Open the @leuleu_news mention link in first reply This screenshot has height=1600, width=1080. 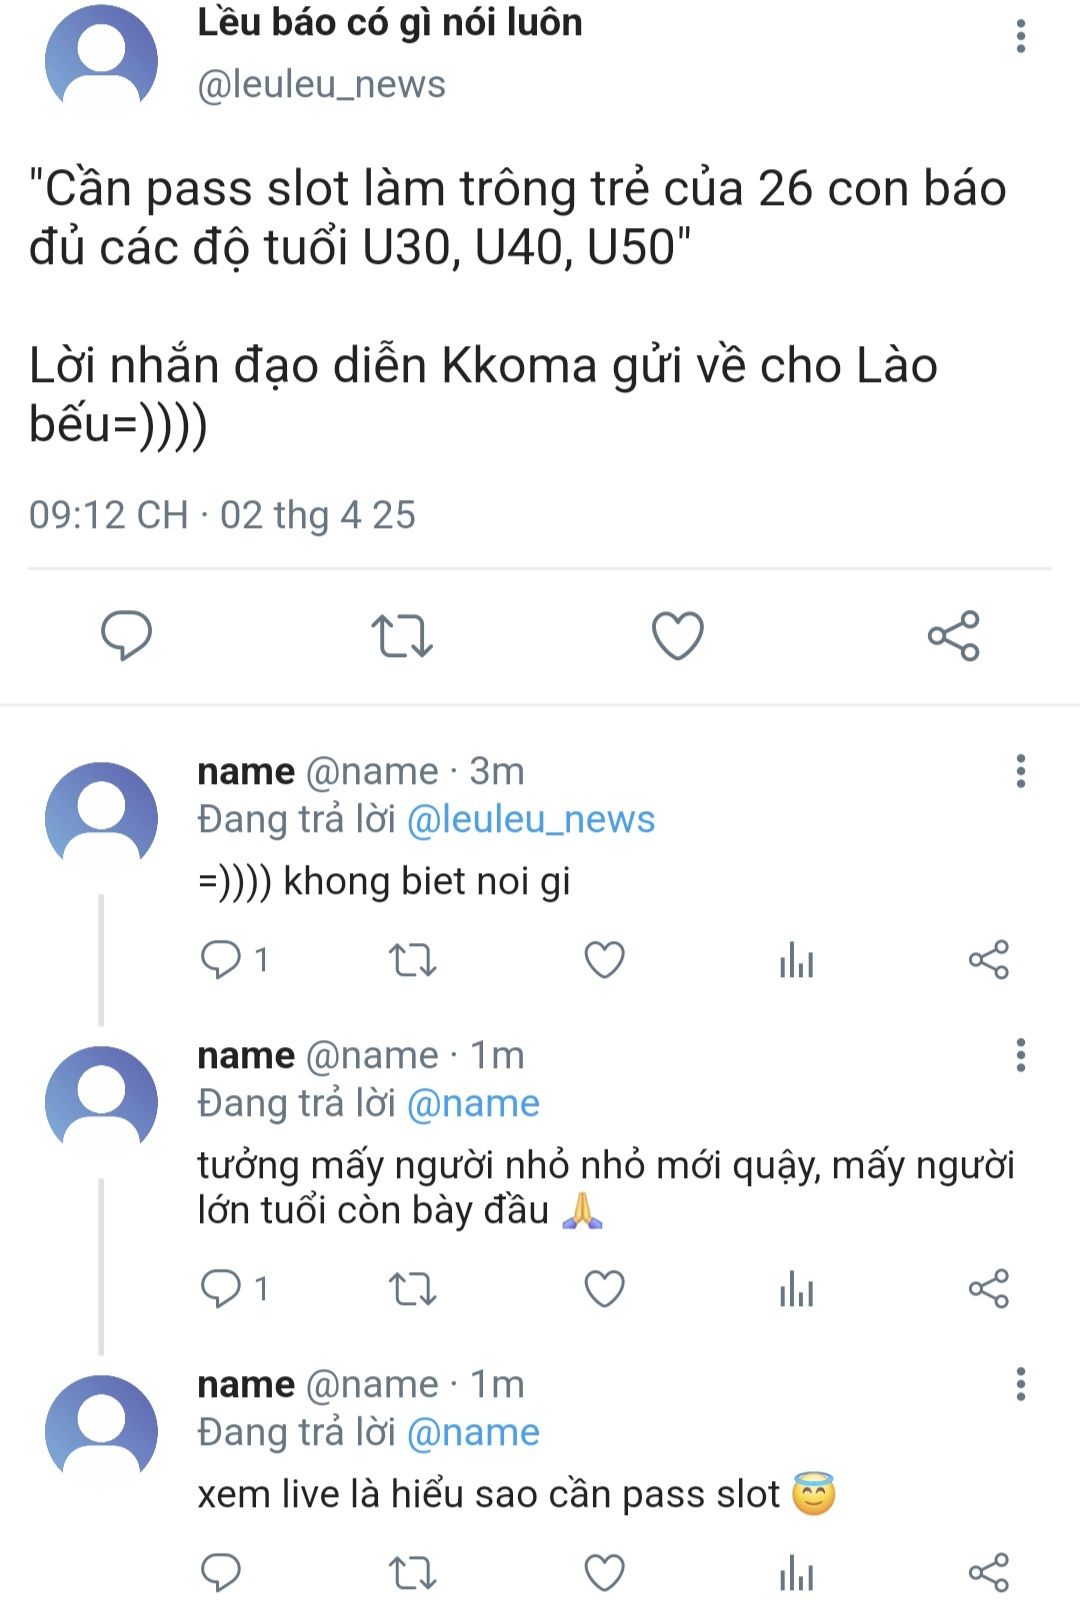530,820
